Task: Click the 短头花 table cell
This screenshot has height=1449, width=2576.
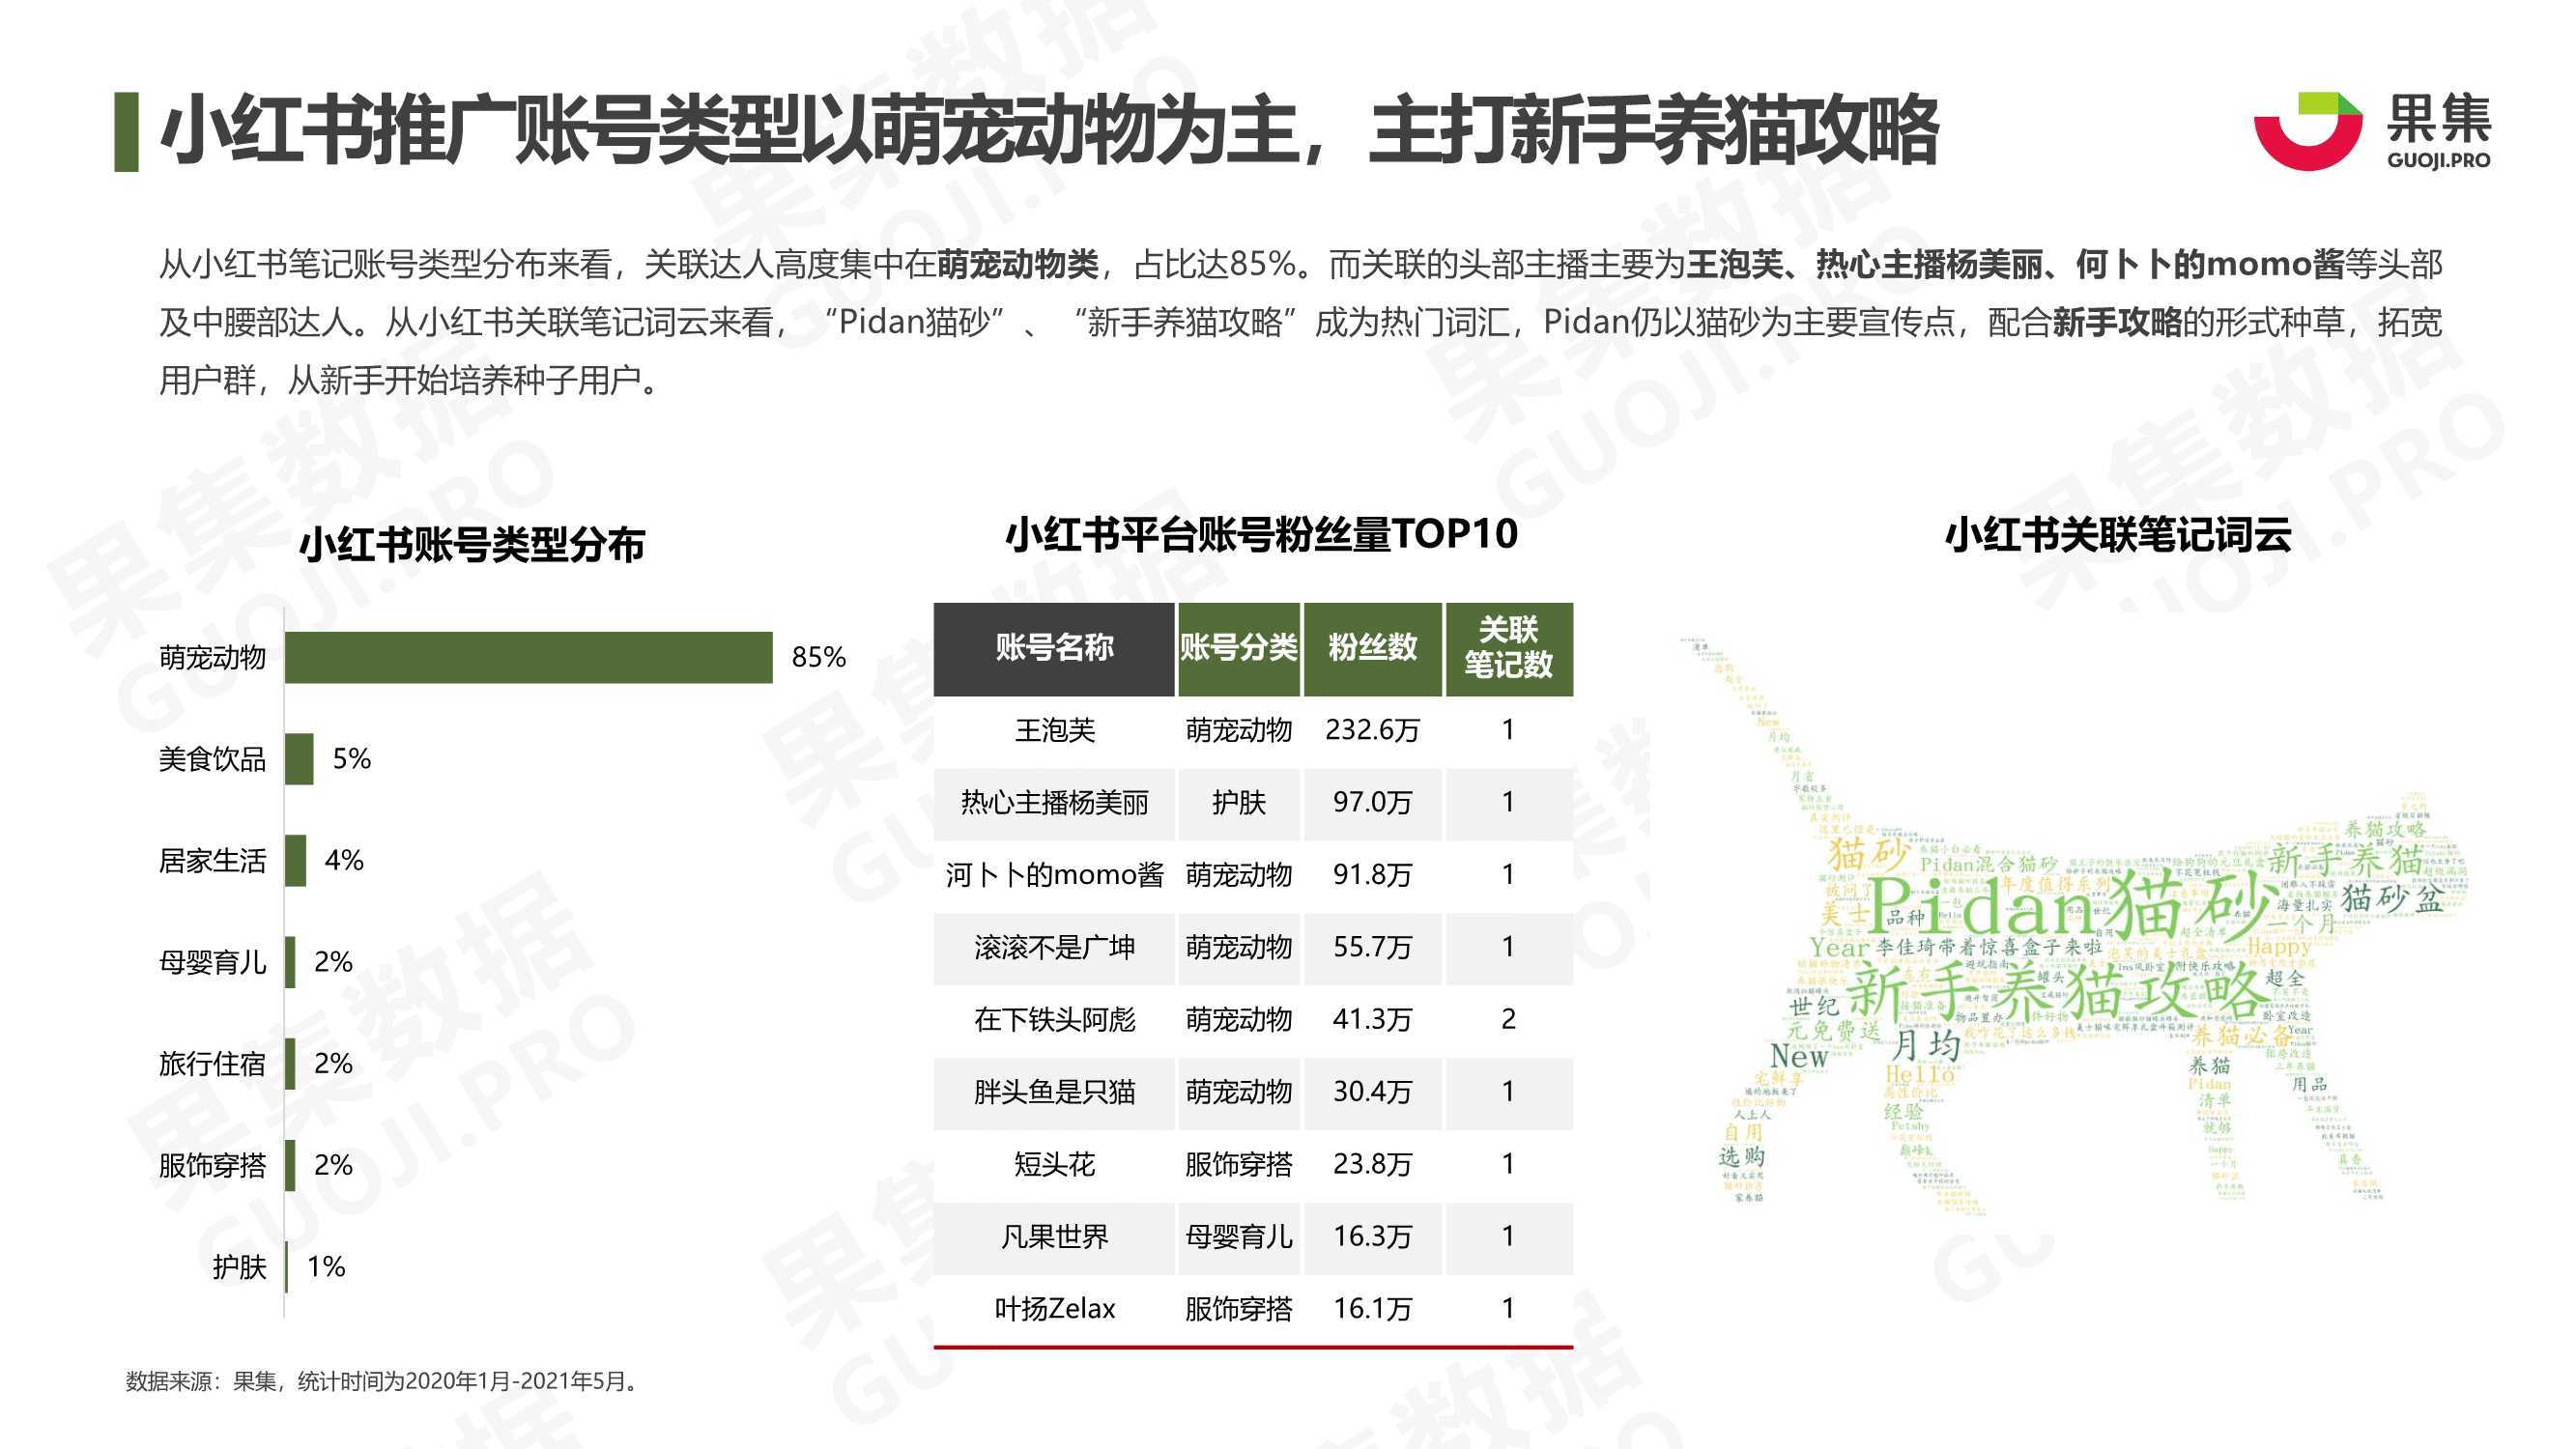Action: [1055, 1165]
